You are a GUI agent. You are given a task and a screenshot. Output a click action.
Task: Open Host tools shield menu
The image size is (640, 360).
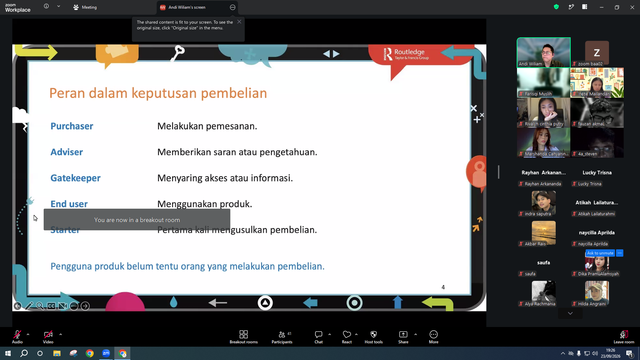[x=373, y=337]
